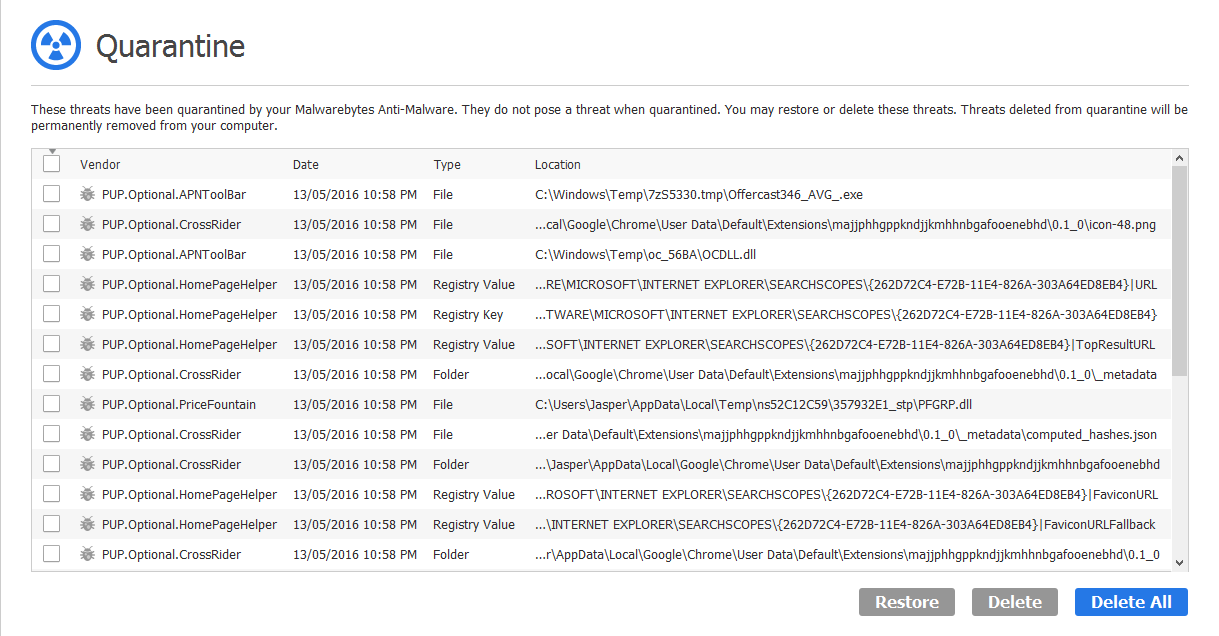The image size is (1219, 636).
Task: Click the bug icon for the computed_hashes.json row
Action: [88, 434]
